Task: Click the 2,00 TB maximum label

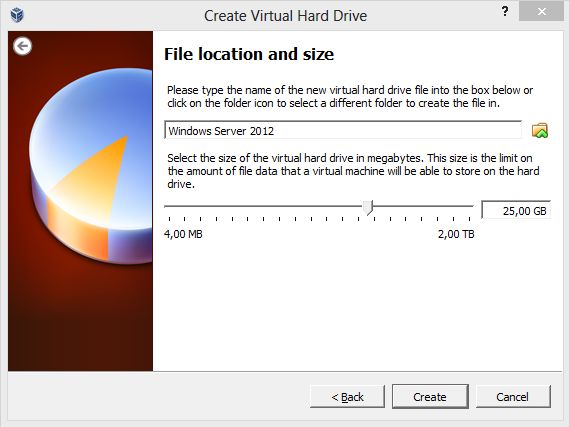Action: 456,234
